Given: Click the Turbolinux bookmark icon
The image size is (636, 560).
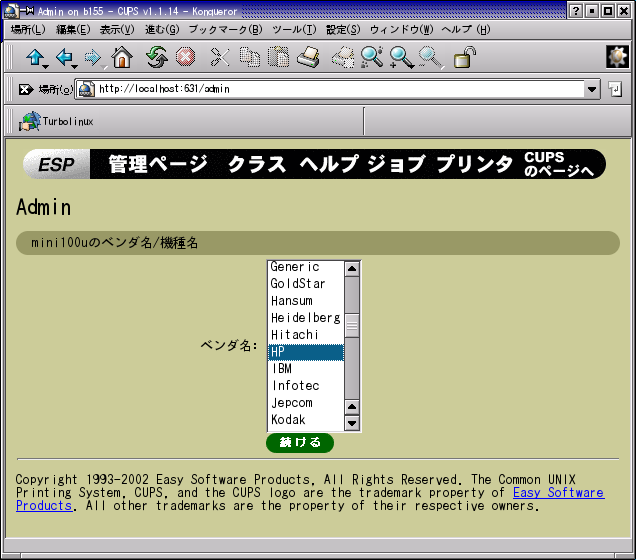Looking at the screenshot, I should (x=30, y=122).
